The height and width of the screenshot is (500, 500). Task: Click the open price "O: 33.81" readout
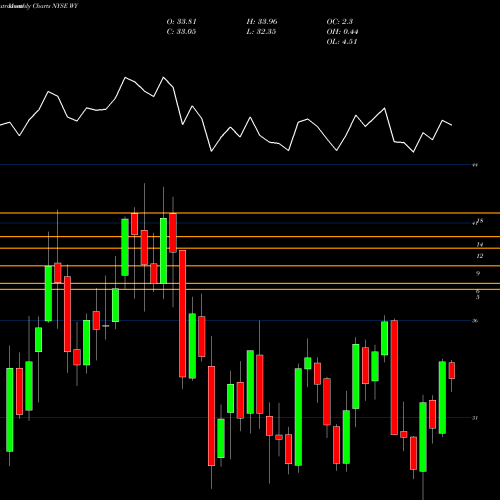coord(181,22)
